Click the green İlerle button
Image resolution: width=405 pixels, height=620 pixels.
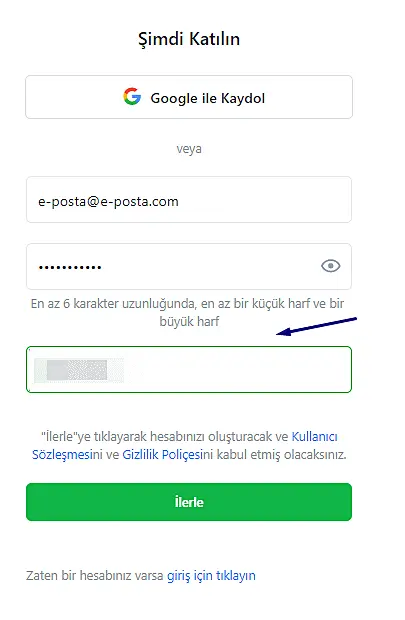[x=189, y=502]
